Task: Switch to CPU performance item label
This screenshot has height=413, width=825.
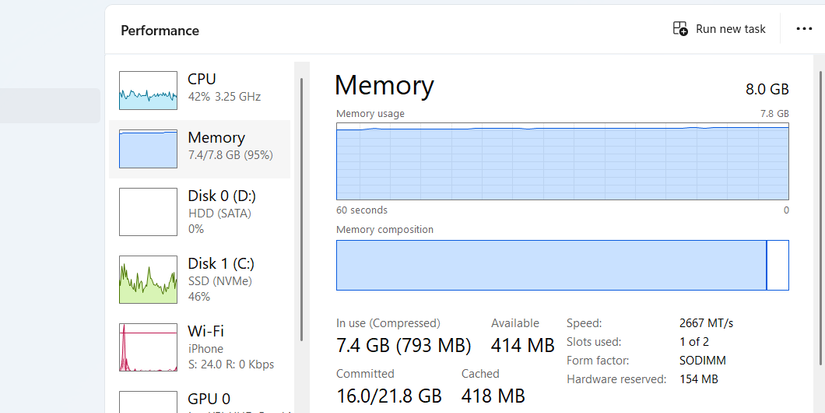Action: click(202, 79)
